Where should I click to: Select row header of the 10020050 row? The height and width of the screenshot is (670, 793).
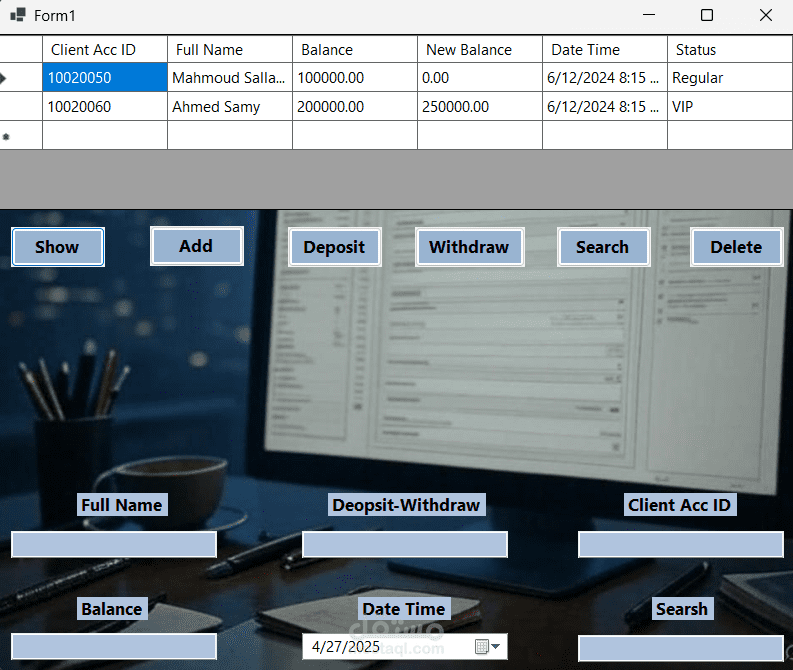[21, 77]
